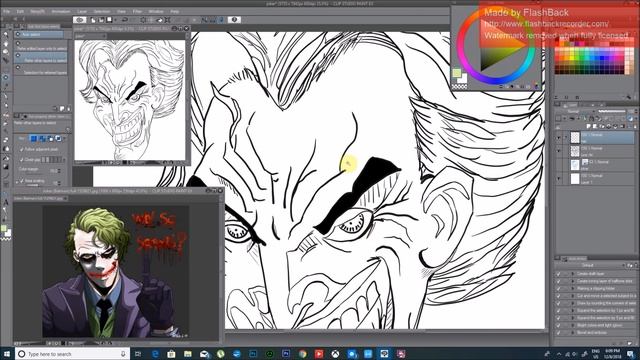Toggle visibility of the Layer 1 row

click(559, 178)
